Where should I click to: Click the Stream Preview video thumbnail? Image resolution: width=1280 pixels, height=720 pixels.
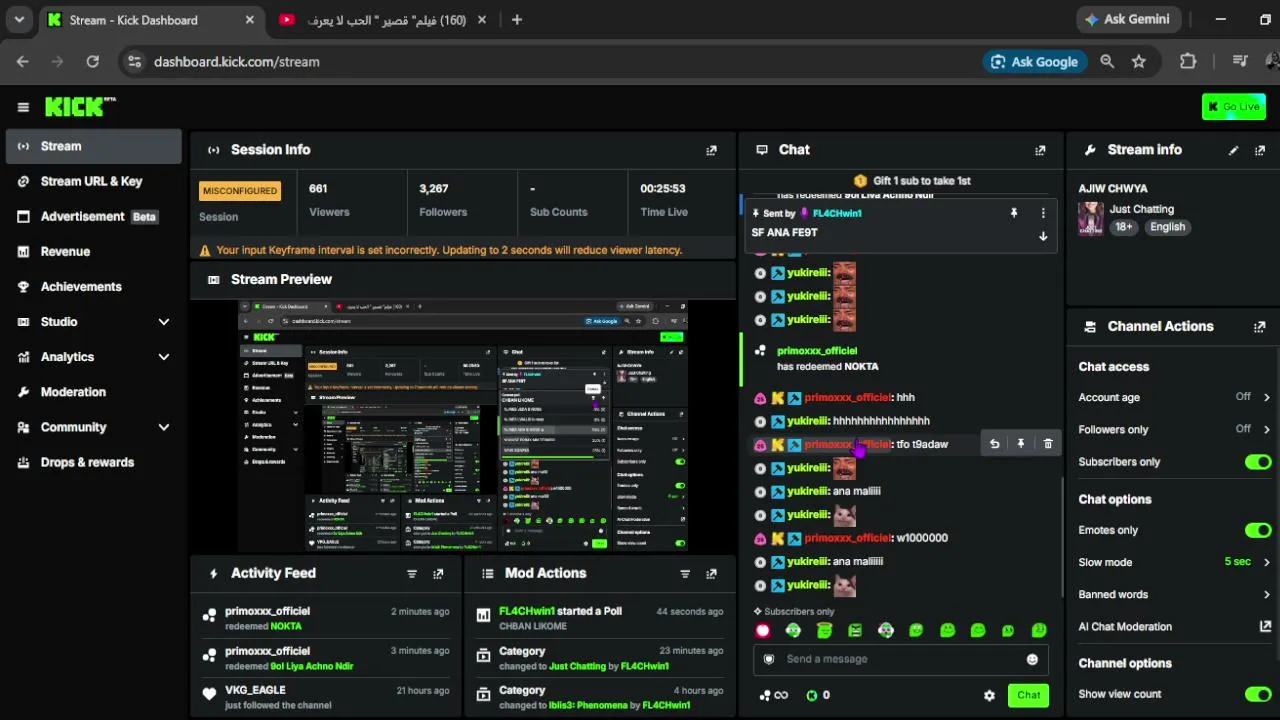462,425
